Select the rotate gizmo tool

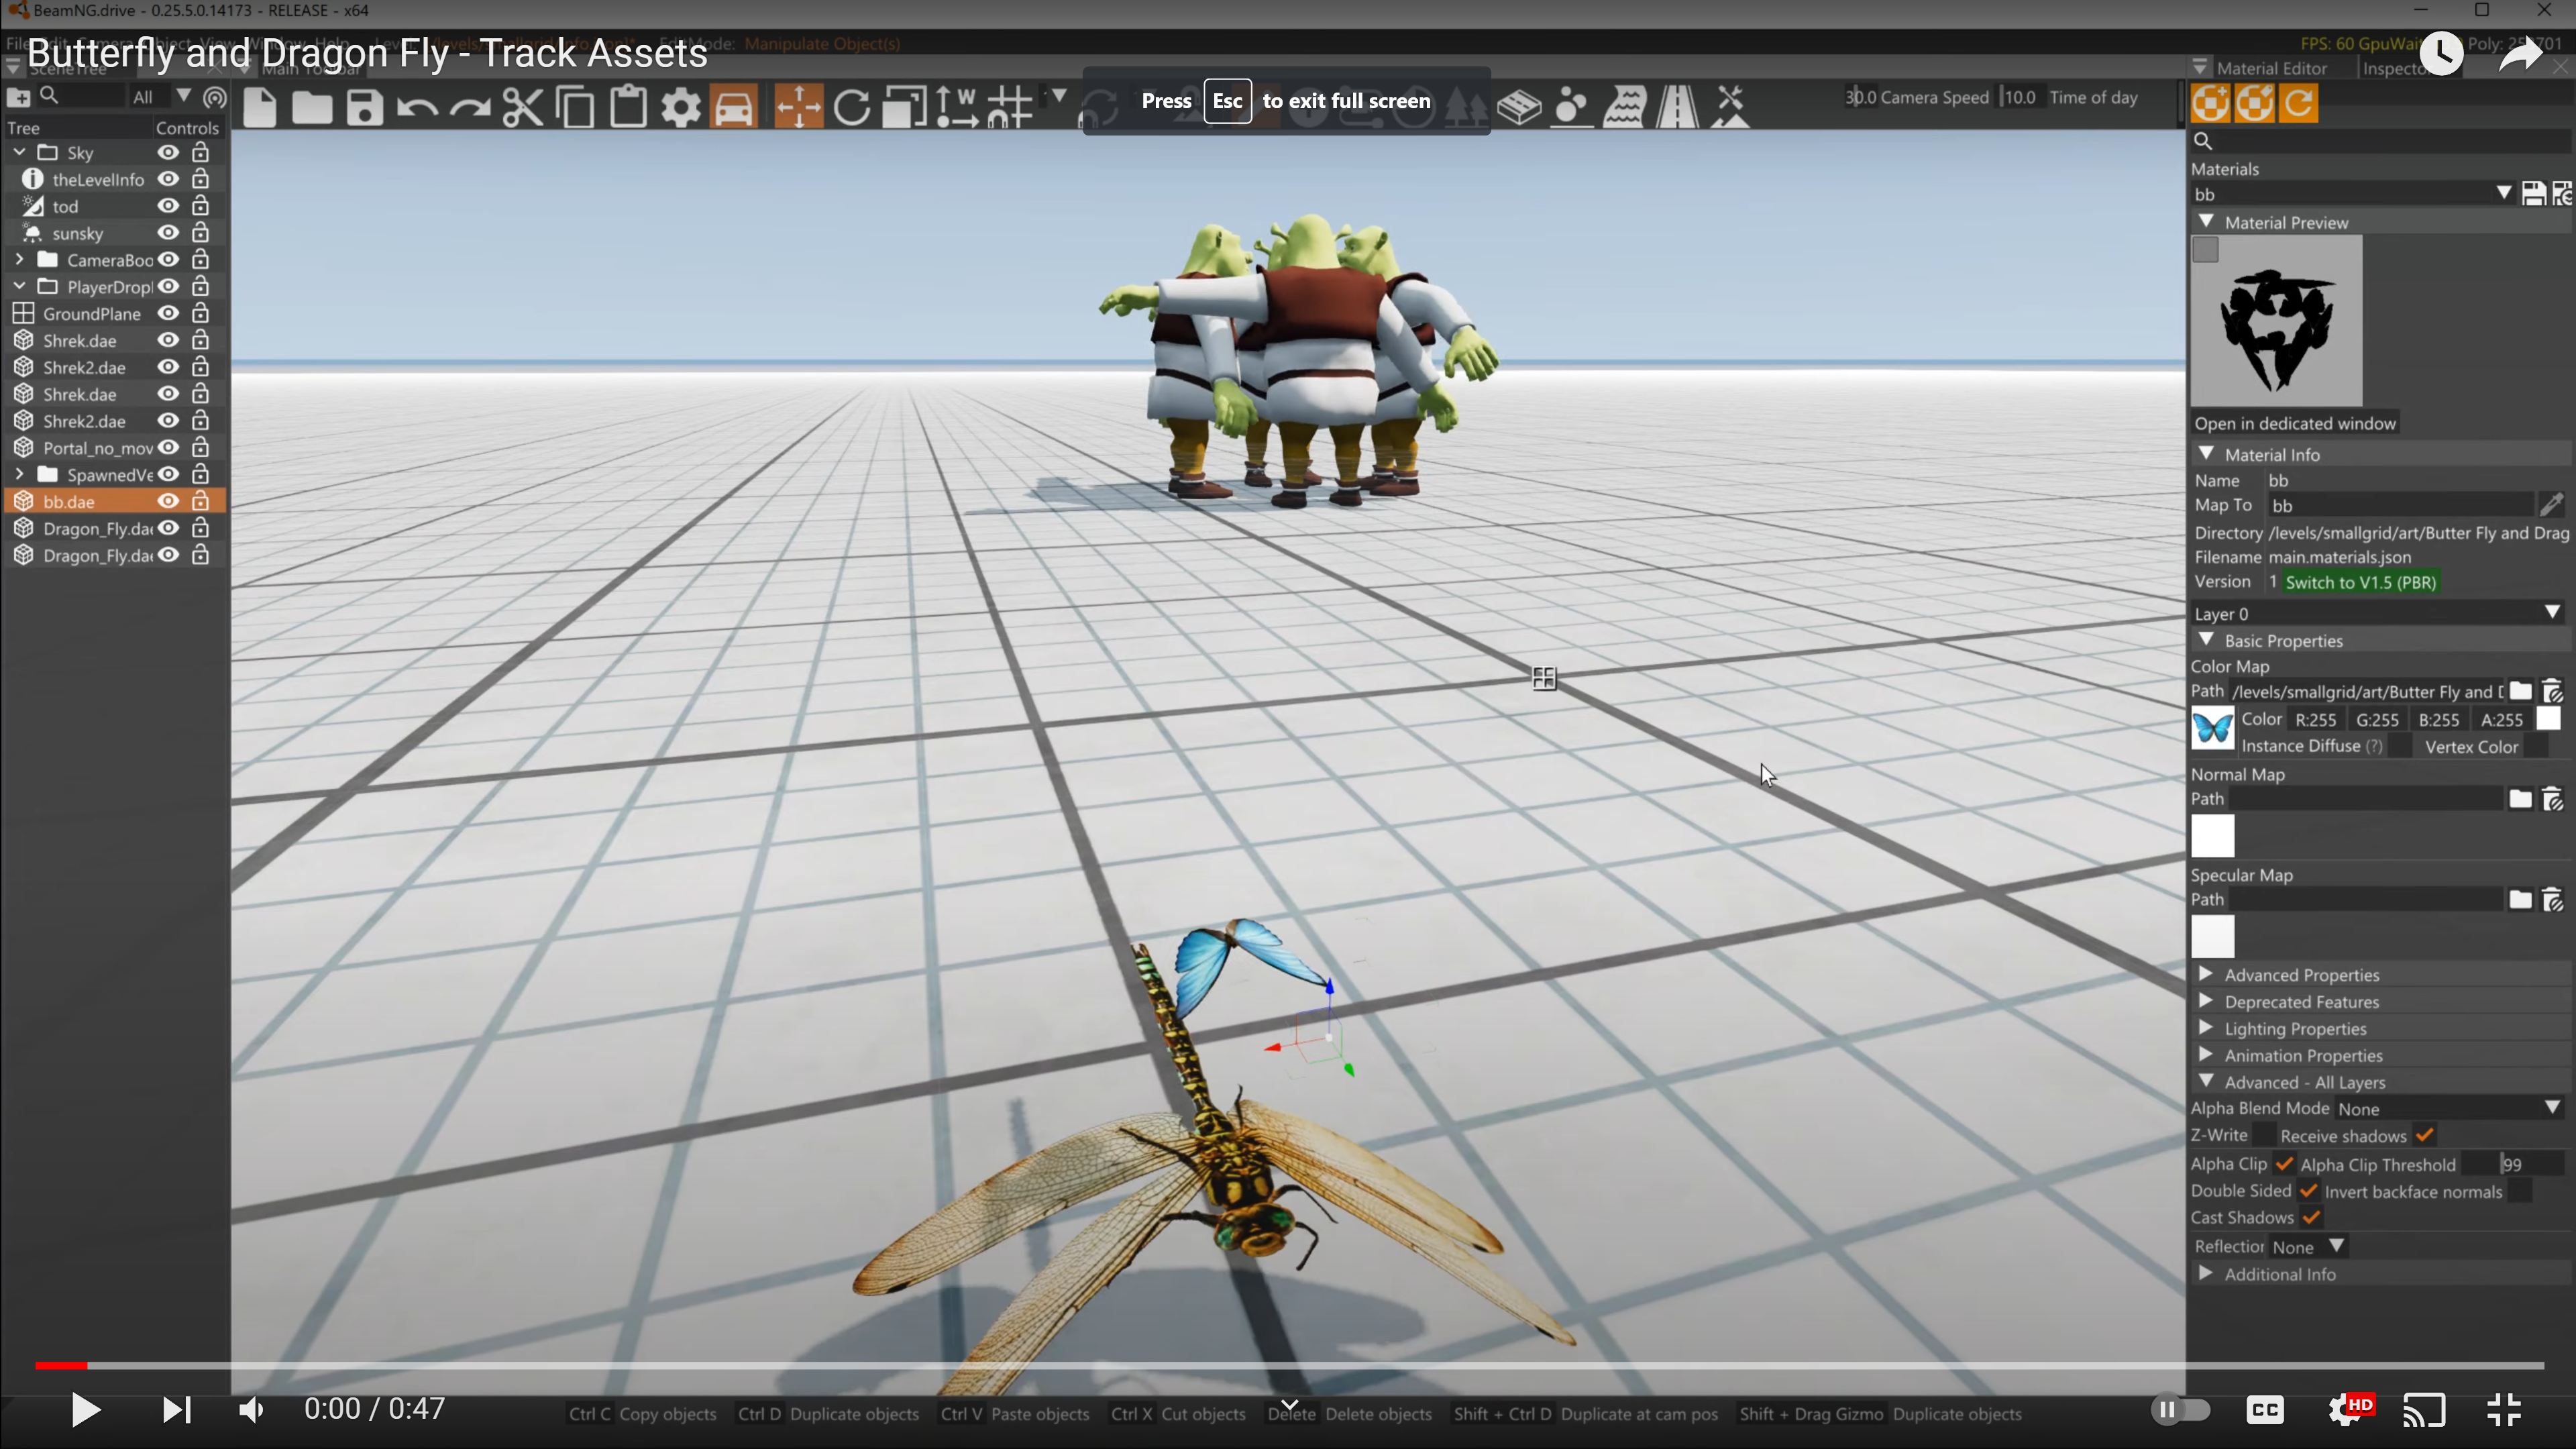click(852, 107)
